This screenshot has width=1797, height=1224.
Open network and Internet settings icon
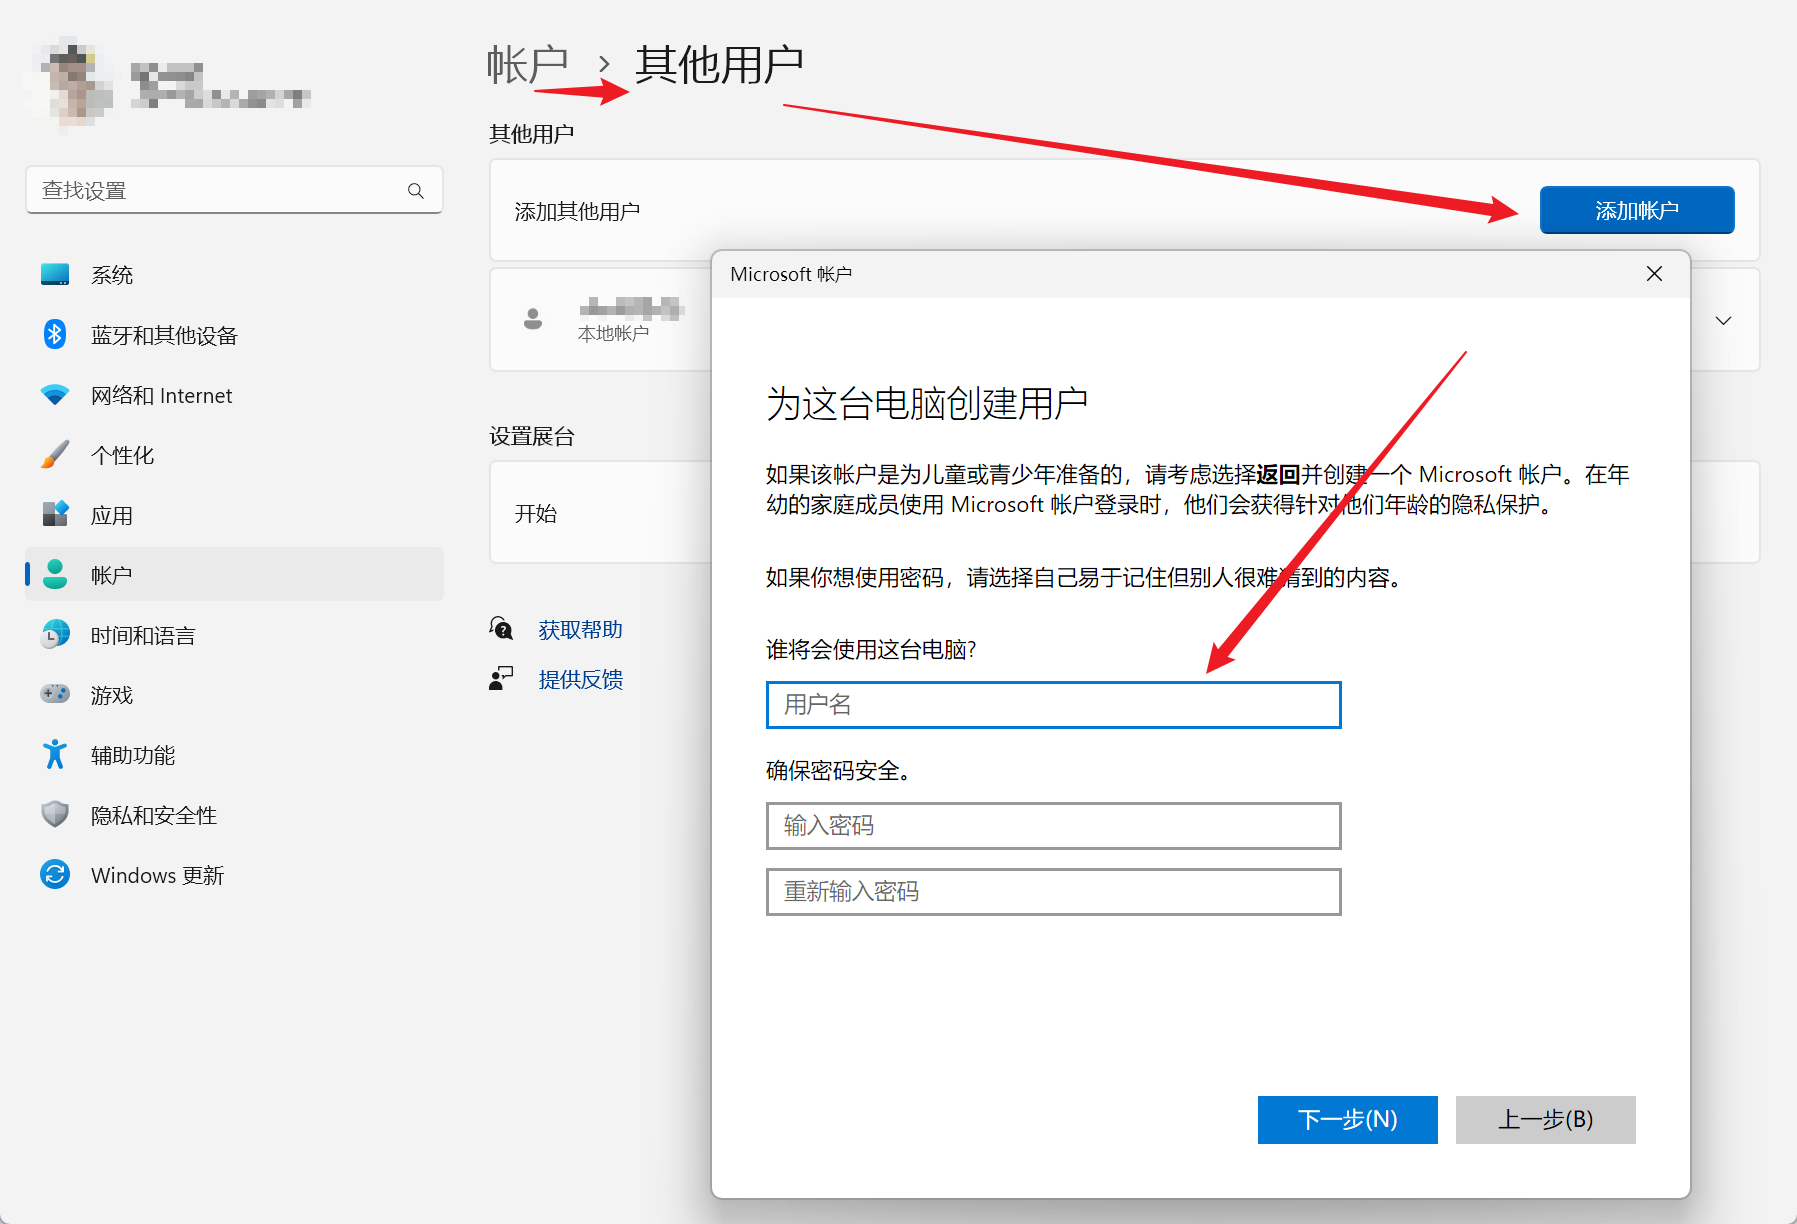(55, 395)
